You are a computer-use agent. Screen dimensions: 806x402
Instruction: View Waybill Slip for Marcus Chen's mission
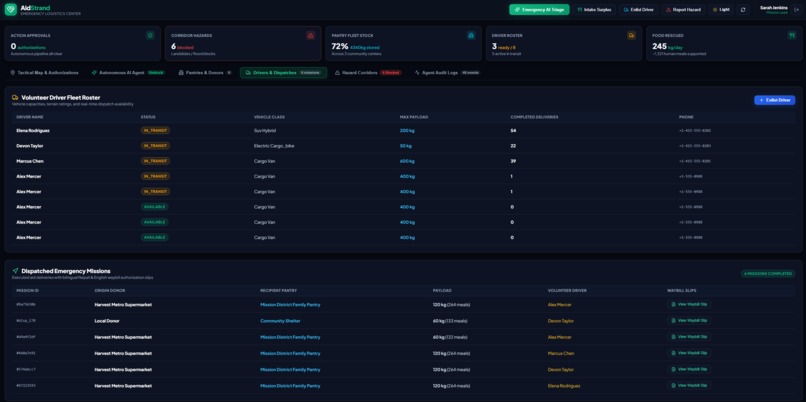[689, 353]
